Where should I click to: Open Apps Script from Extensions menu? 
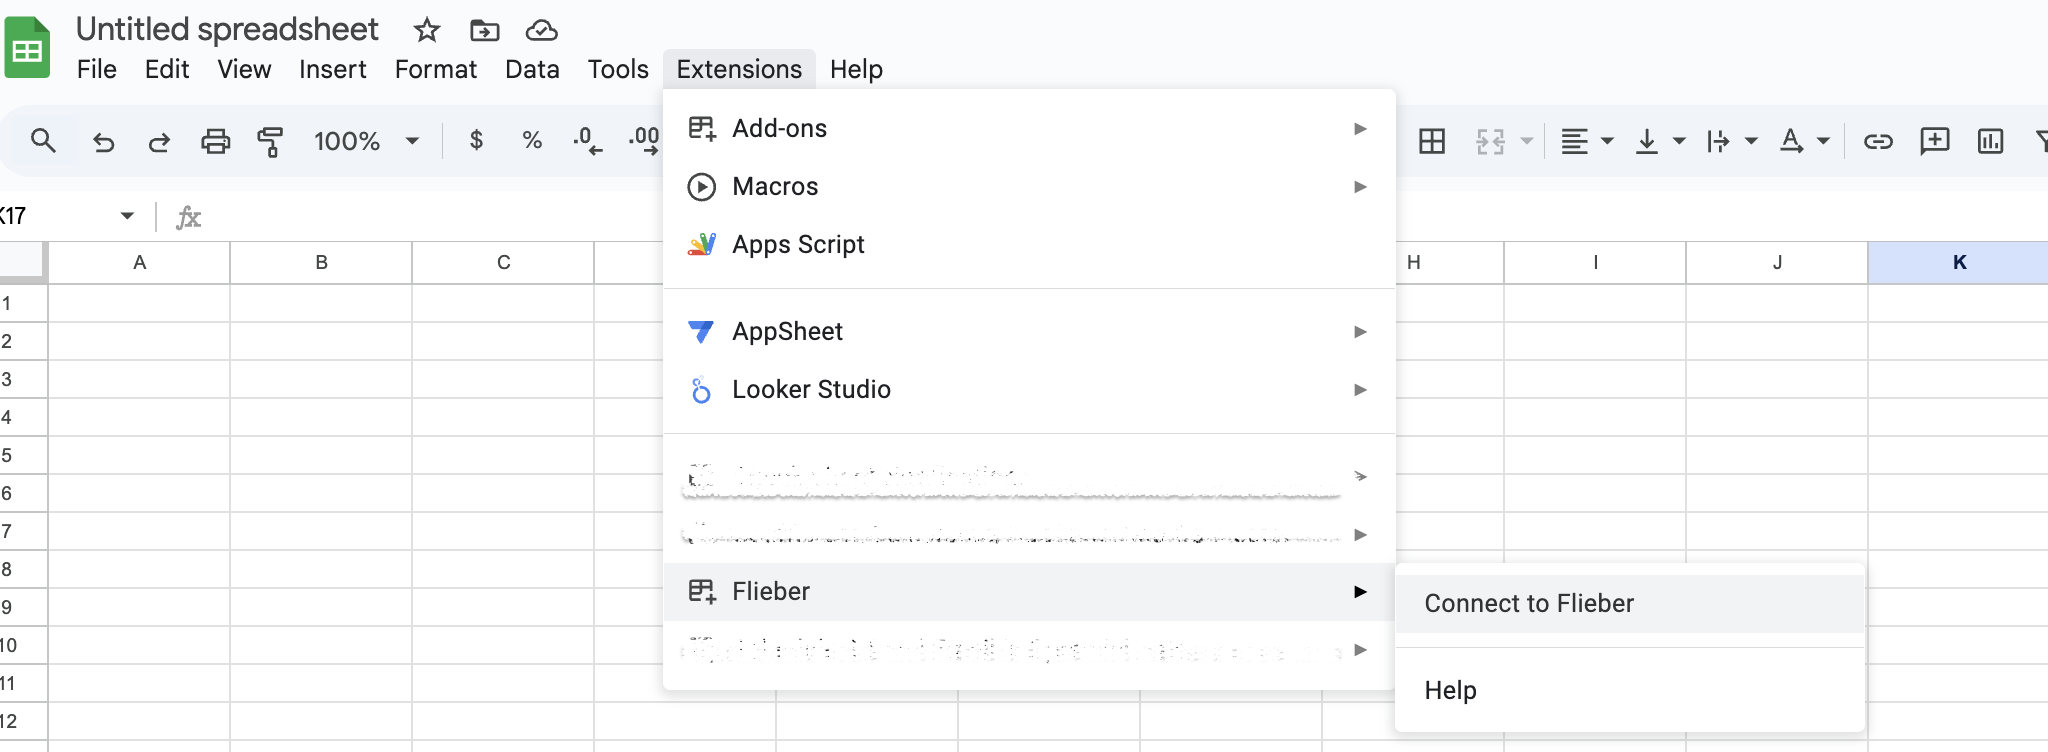tap(798, 245)
